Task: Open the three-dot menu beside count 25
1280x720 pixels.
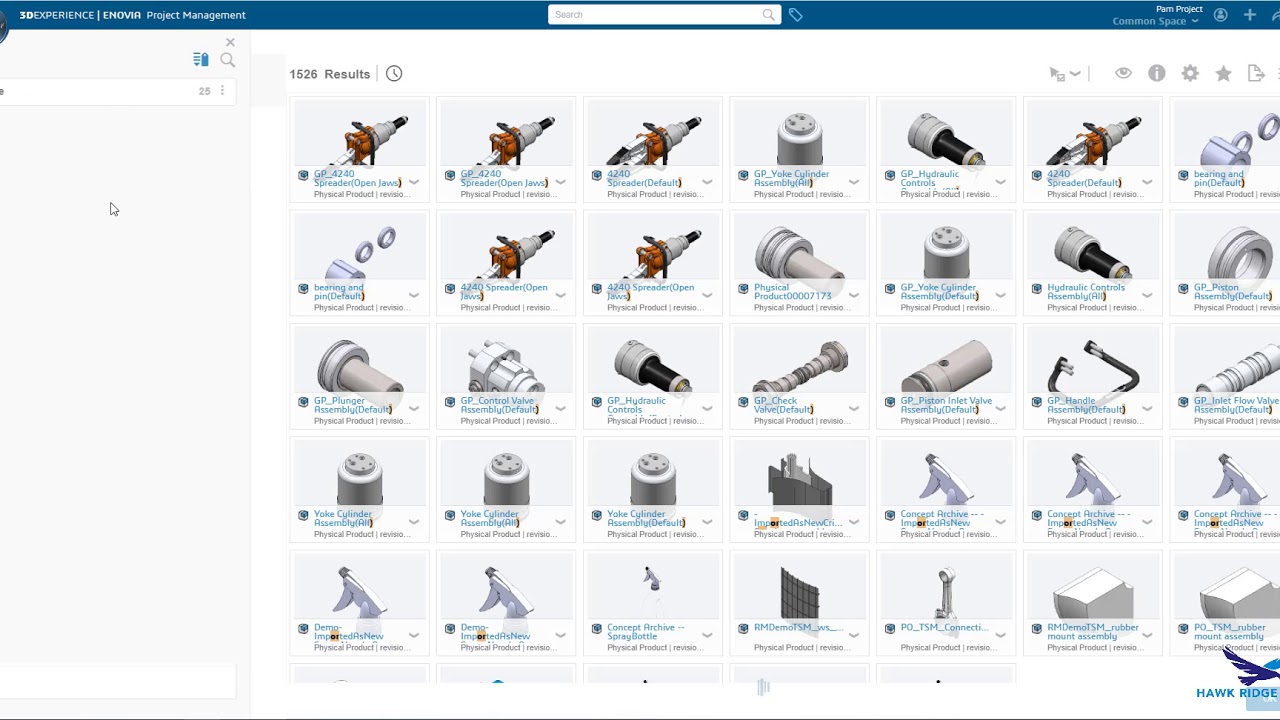Action: coord(222,91)
